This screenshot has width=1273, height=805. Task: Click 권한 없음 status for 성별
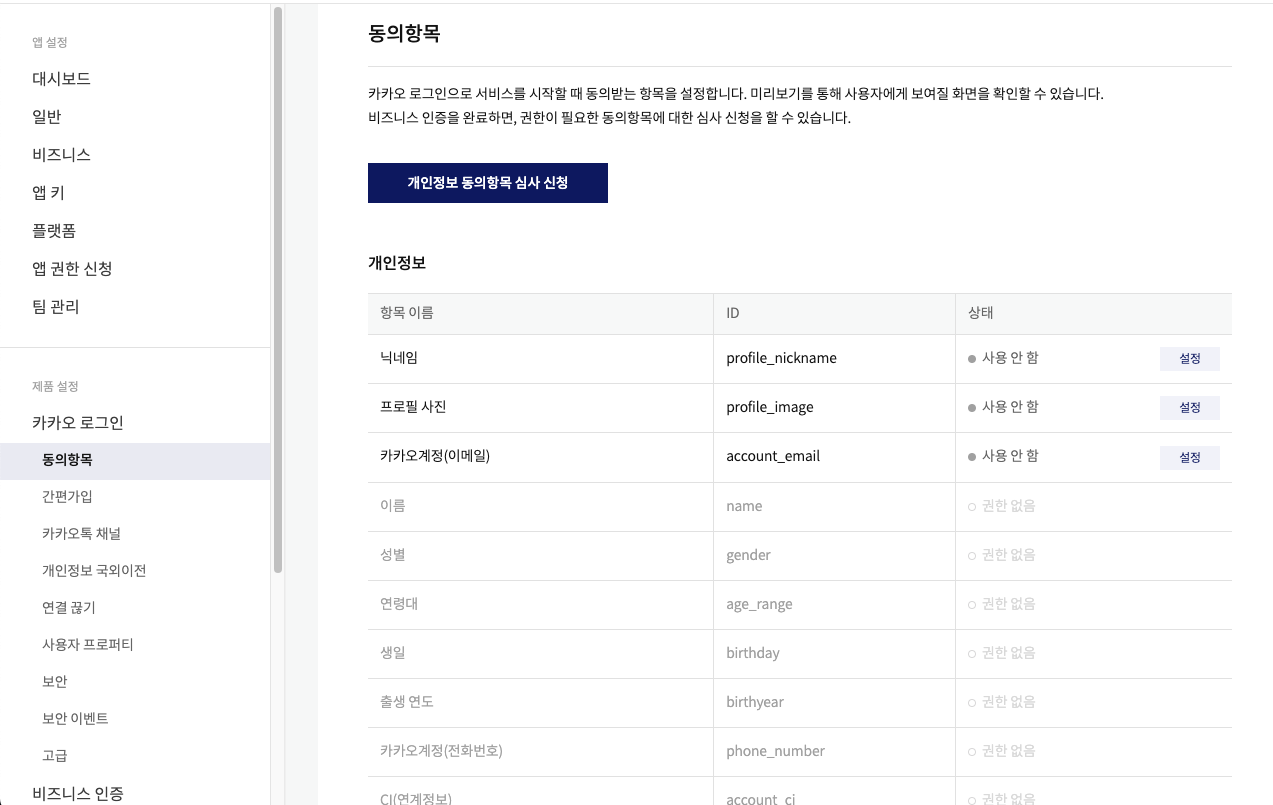point(1002,555)
